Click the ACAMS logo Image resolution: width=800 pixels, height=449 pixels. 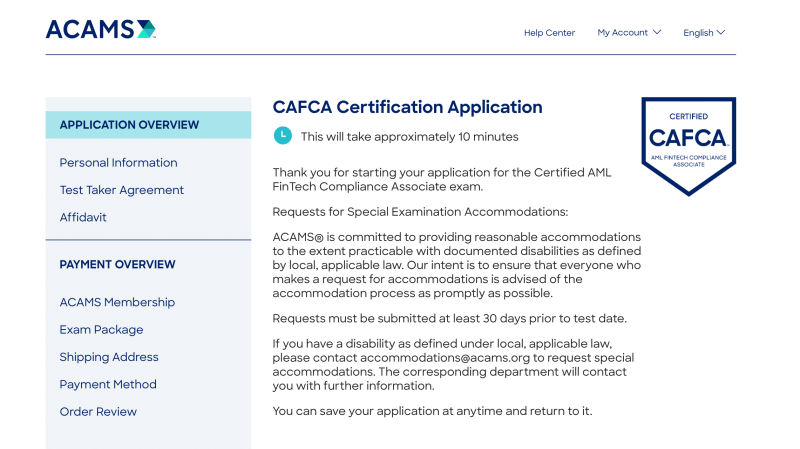(x=100, y=29)
